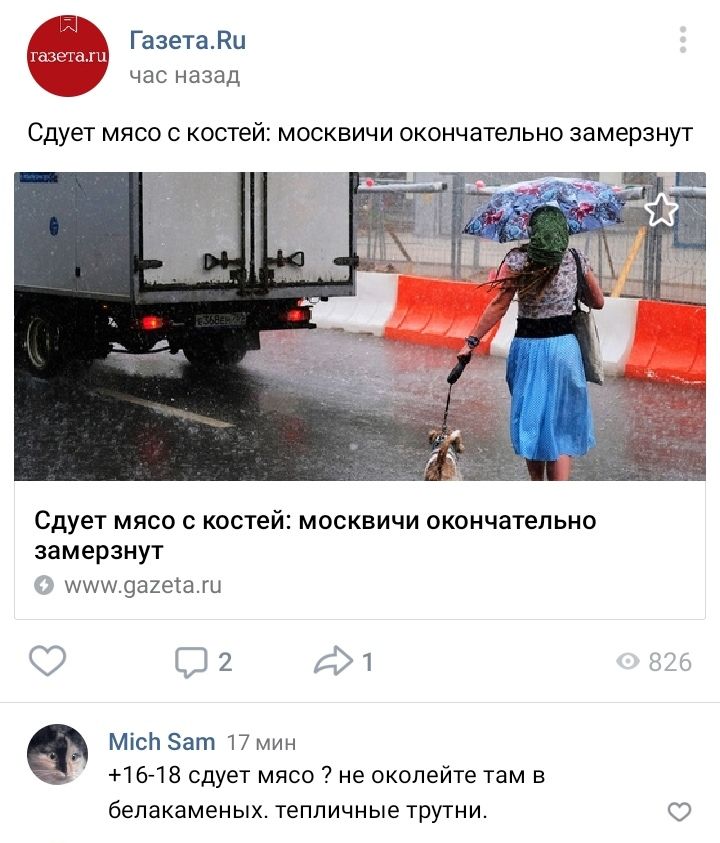Like Mich Sam's comment with small heart
Image resolution: width=720 pixels, height=843 pixels.
click(x=679, y=811)
